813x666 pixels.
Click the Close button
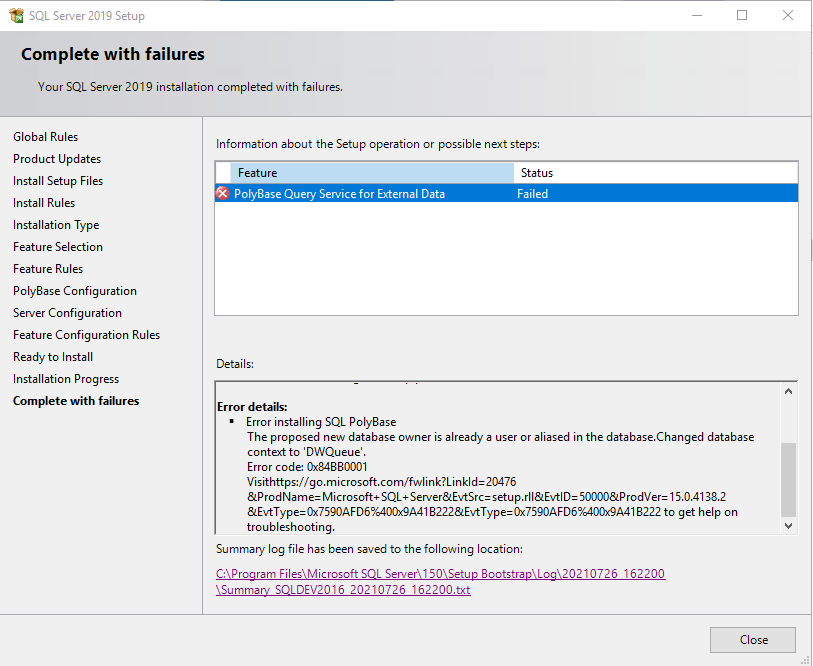[x=752, y=640]
